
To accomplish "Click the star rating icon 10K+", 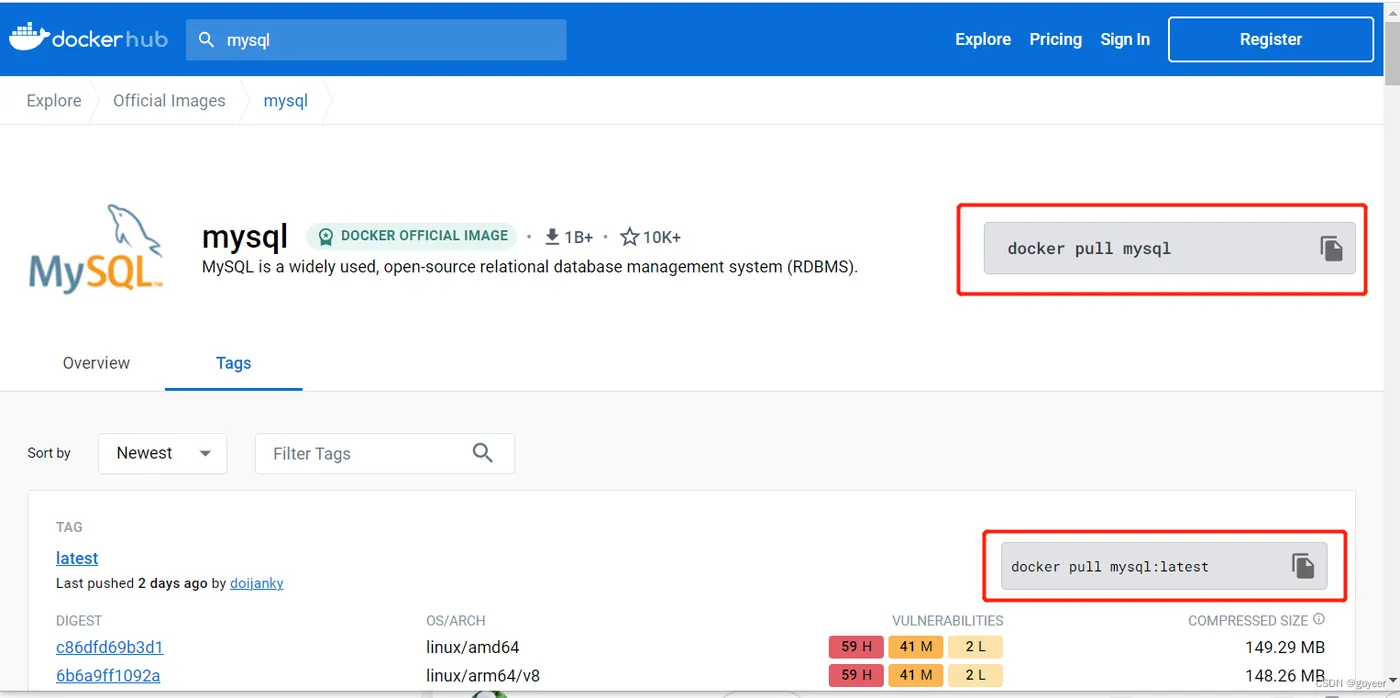I will (x=629, y=237).
